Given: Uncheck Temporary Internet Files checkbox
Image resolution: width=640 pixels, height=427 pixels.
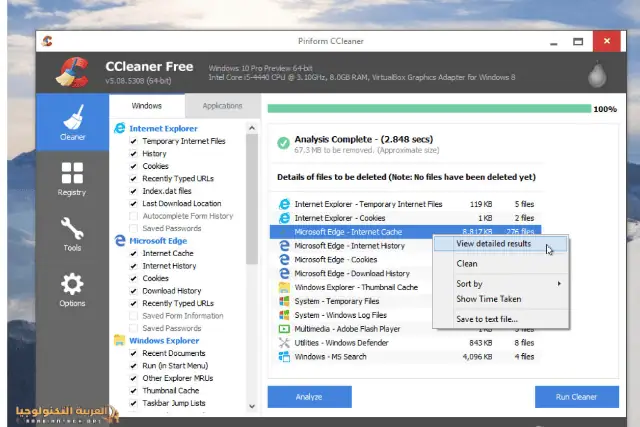Looking at the screenshot, I should (133, 141).
